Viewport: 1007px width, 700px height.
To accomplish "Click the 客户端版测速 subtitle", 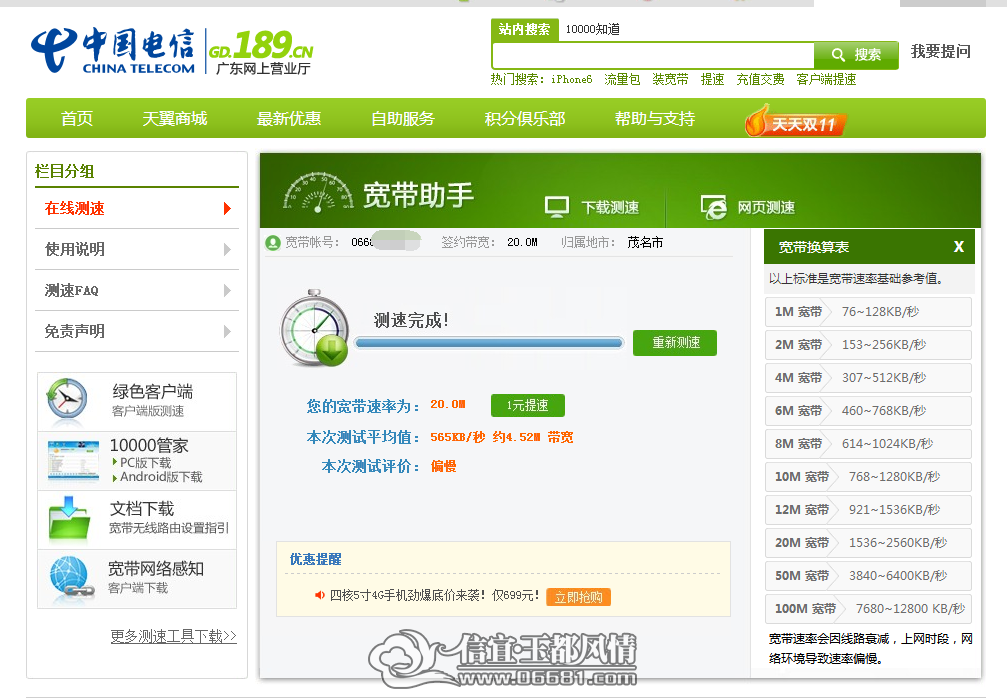I will (x=148, y=411).
